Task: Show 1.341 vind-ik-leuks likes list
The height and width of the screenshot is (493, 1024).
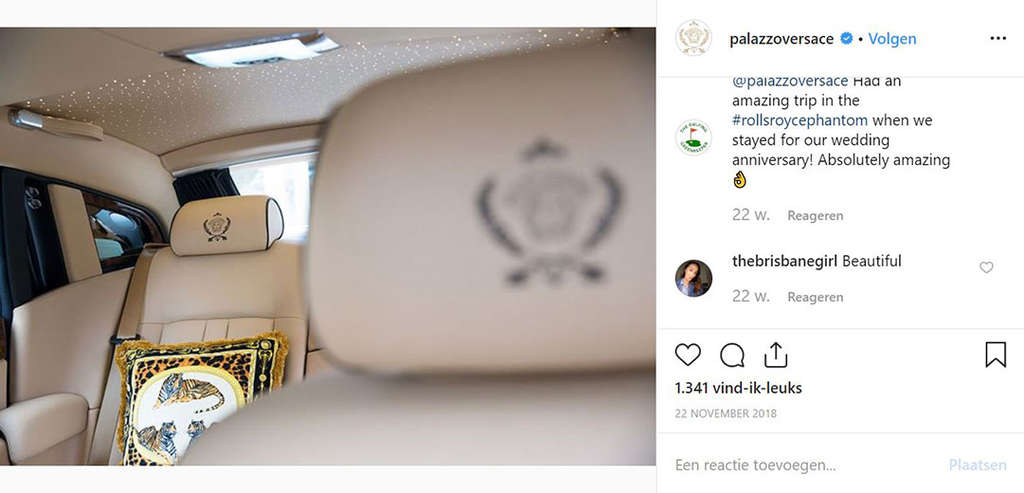Action: [738, 389]
